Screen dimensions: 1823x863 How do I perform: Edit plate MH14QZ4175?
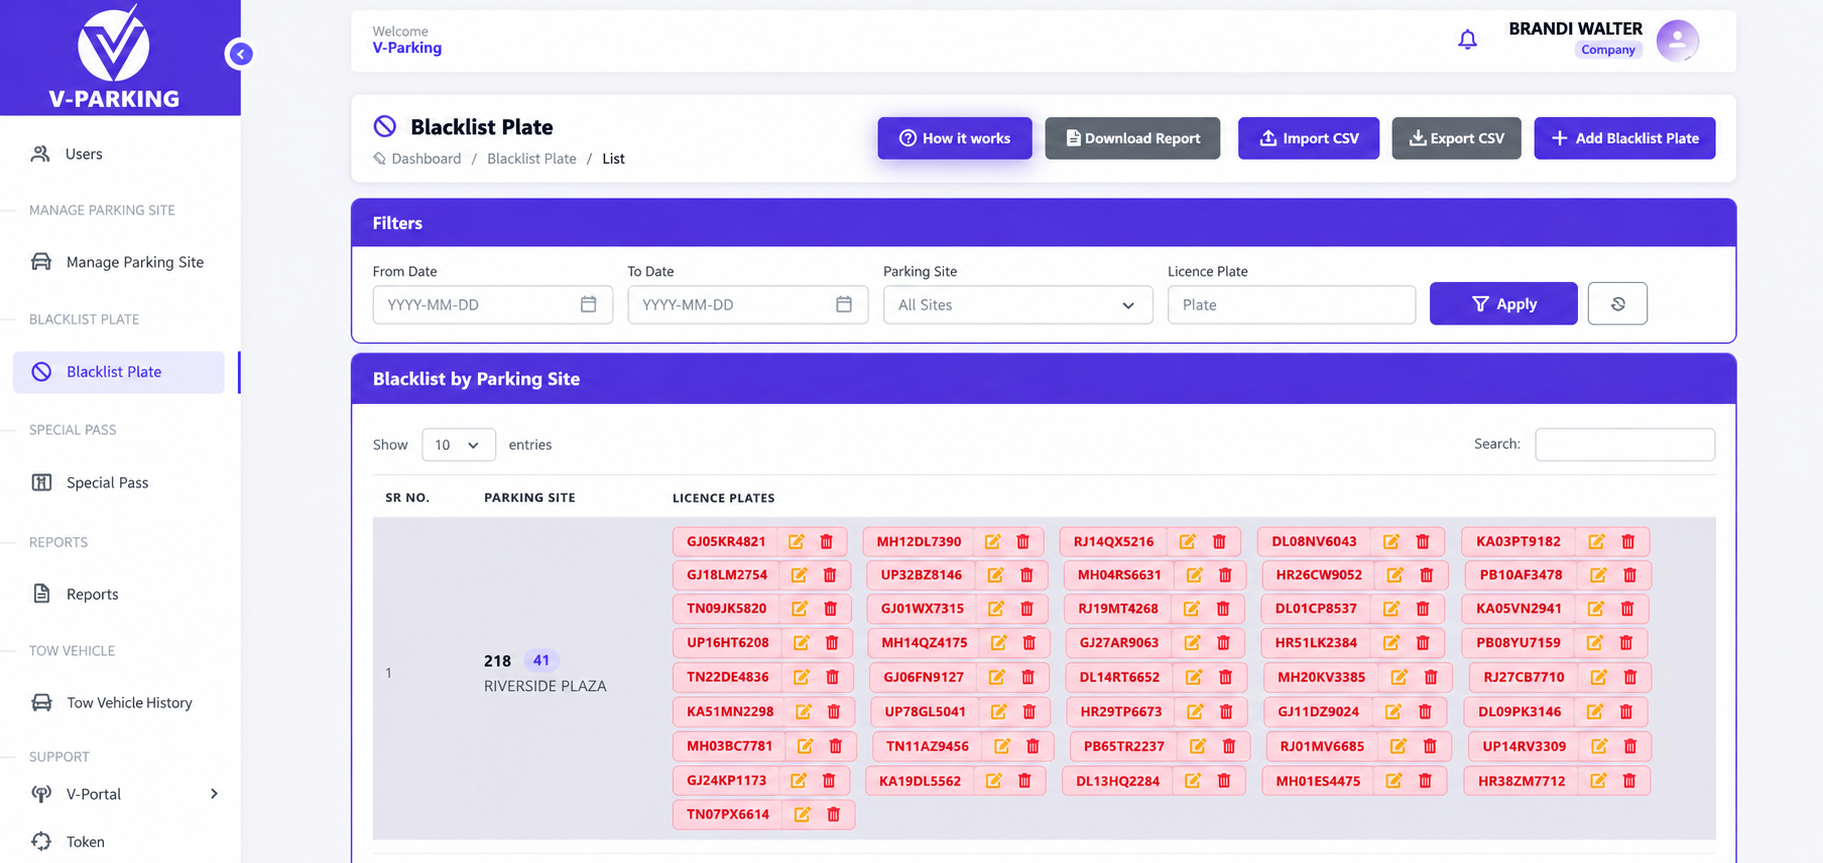click(998, 643)
